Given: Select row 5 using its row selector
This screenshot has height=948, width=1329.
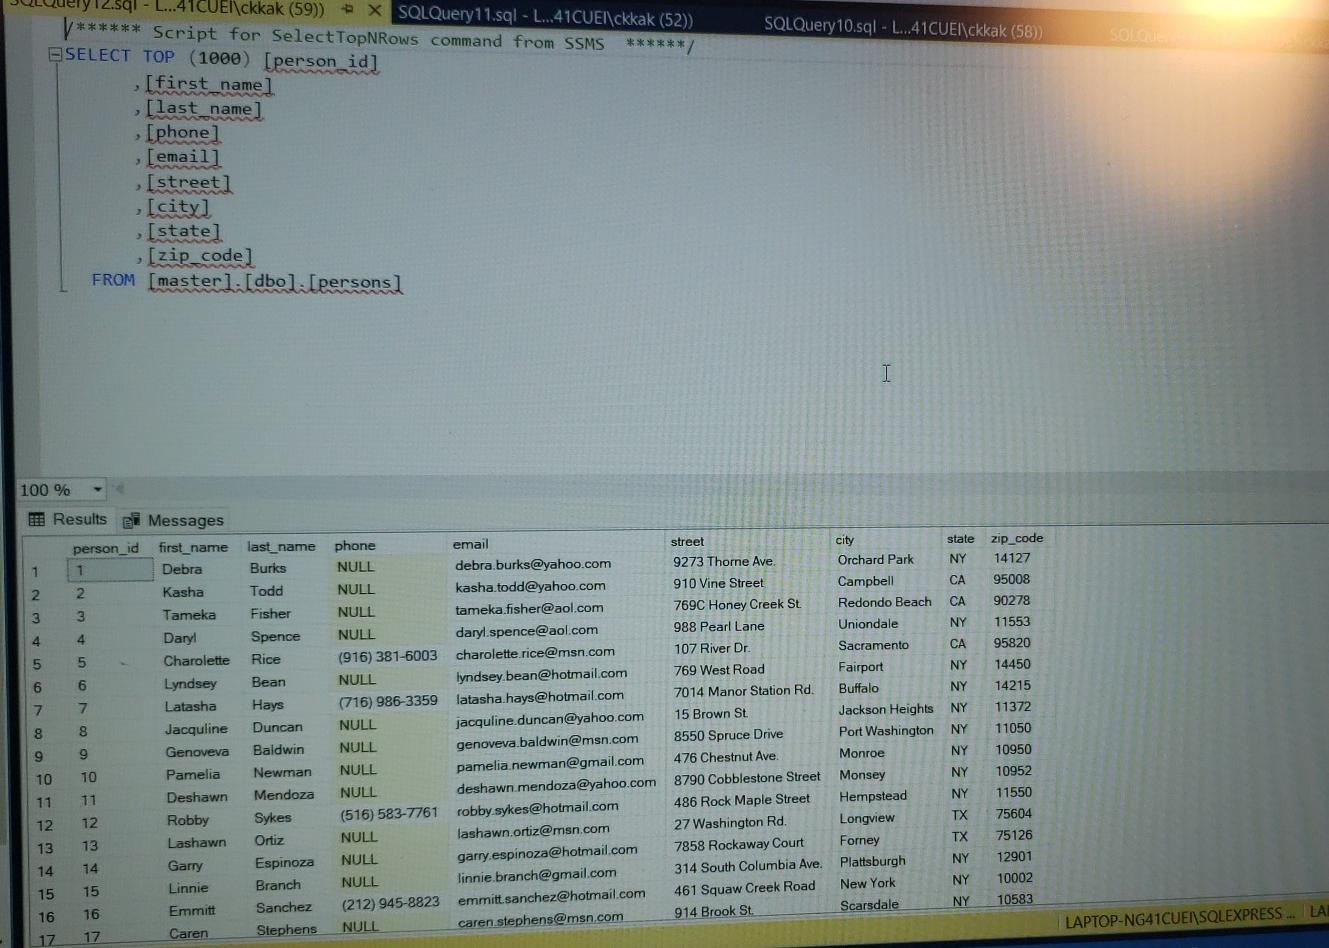Looking at the screenshot, I should coord(37,662).
